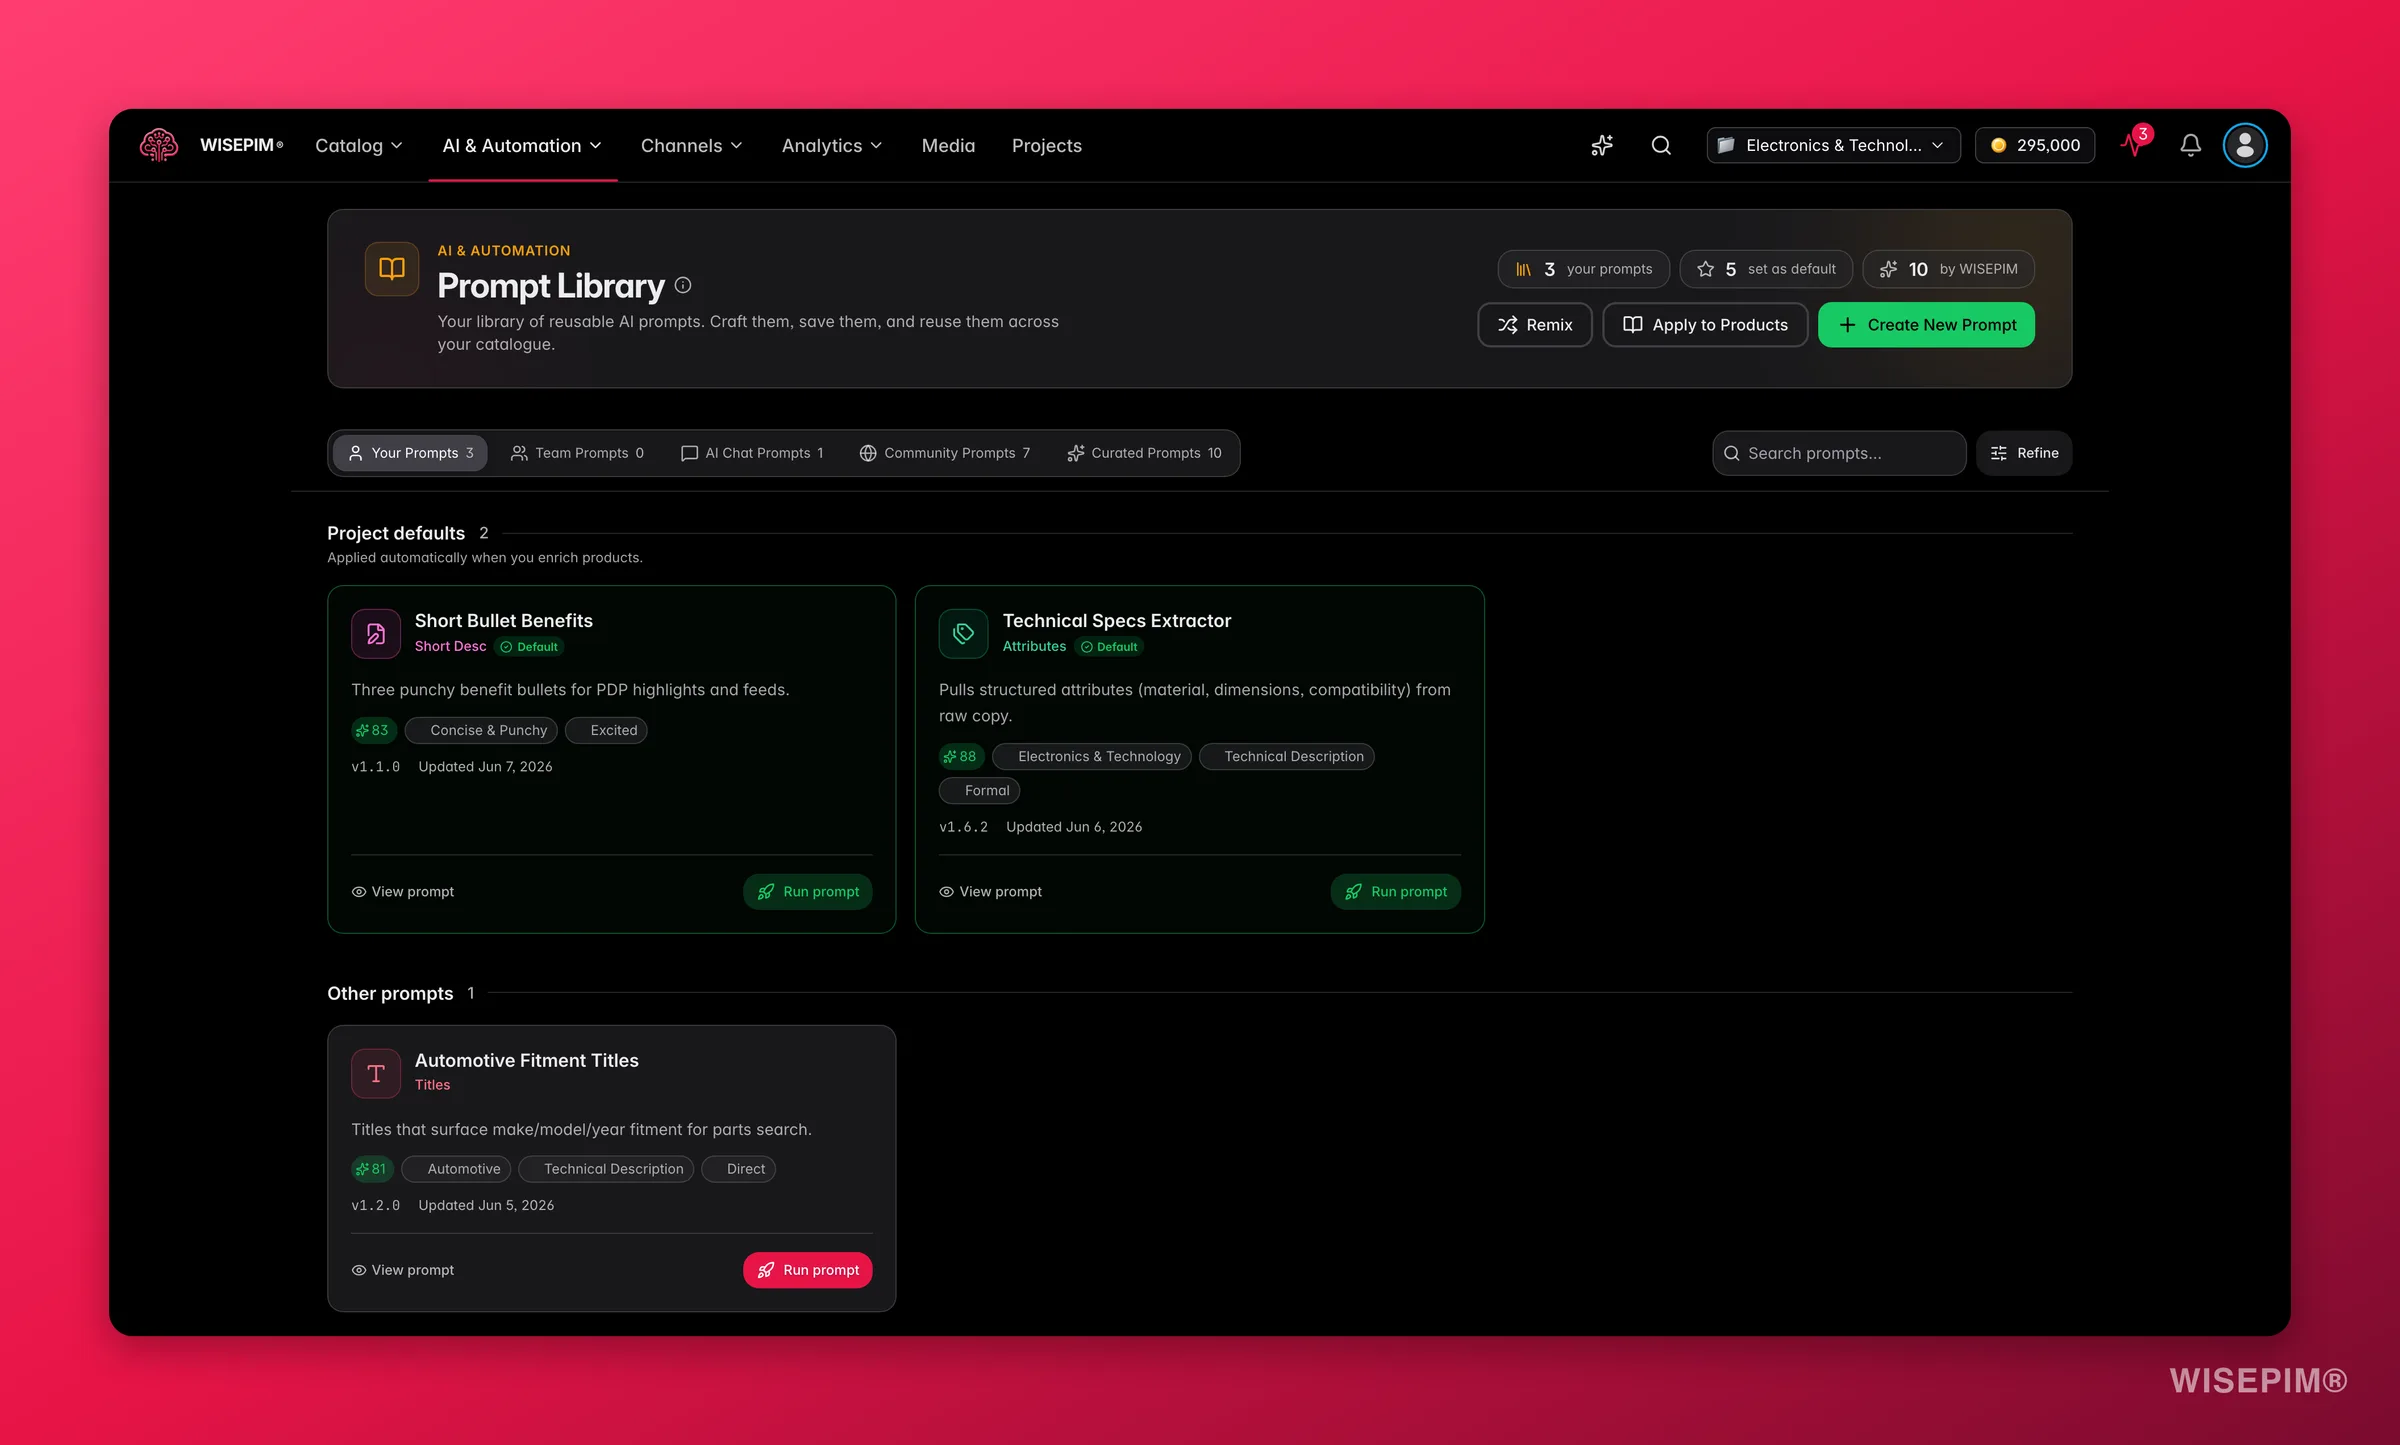This screenshot has width=2400, height=1445.
Task: Click the quality score 88 badge
Action: 961,756
